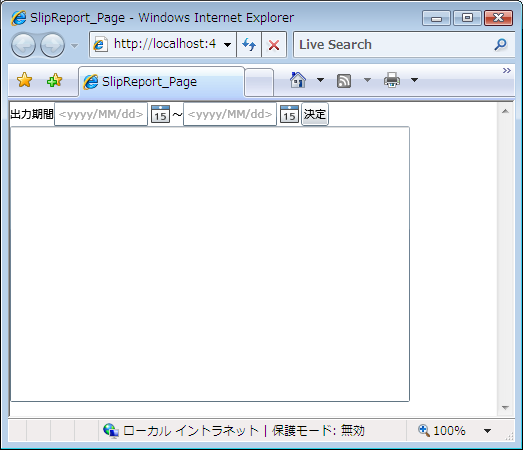Click the 決定 button
Viewport: 523px width, 450px height.
315,114
